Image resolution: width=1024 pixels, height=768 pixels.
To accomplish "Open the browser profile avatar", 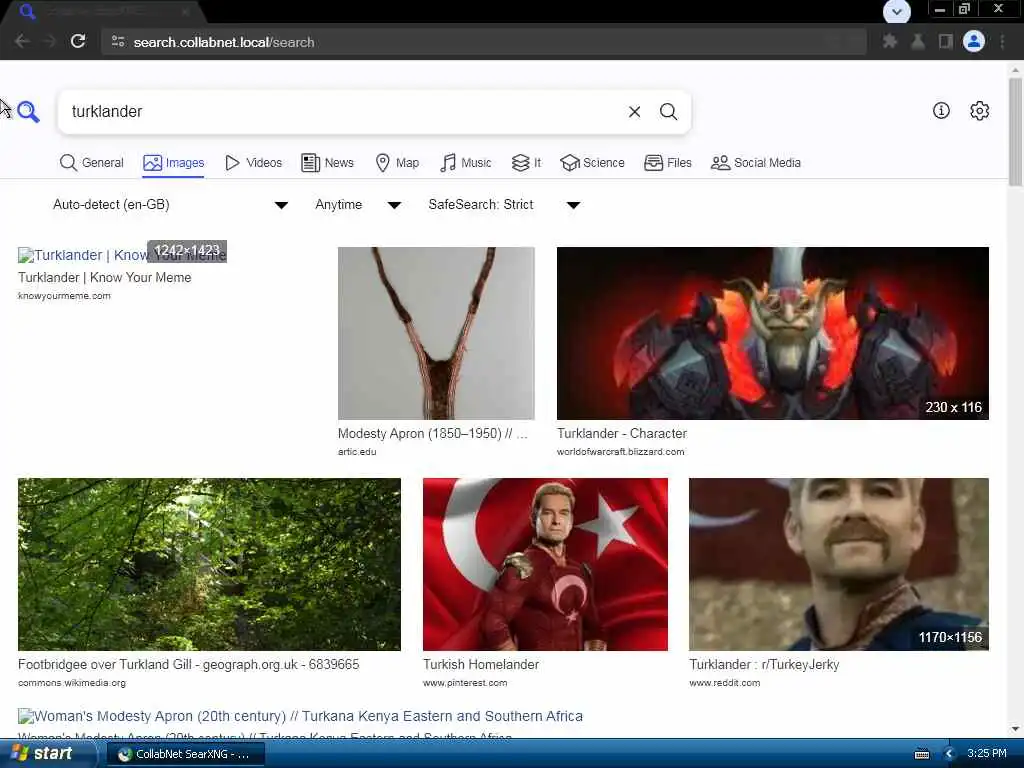I will click(x=974, y=42).
